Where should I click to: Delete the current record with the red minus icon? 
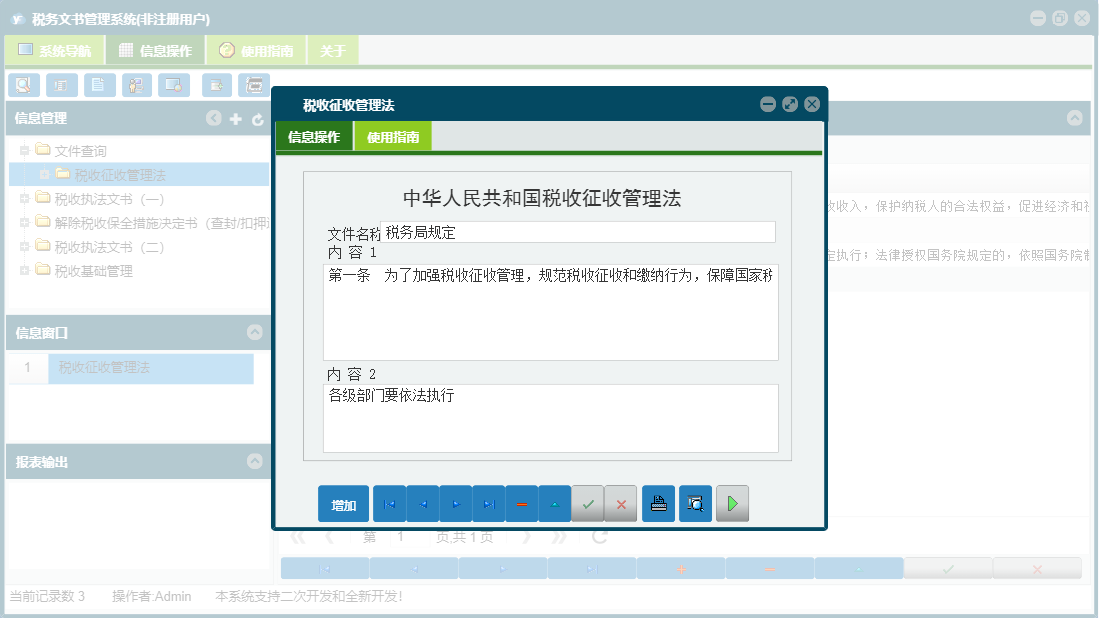point(521,503)
